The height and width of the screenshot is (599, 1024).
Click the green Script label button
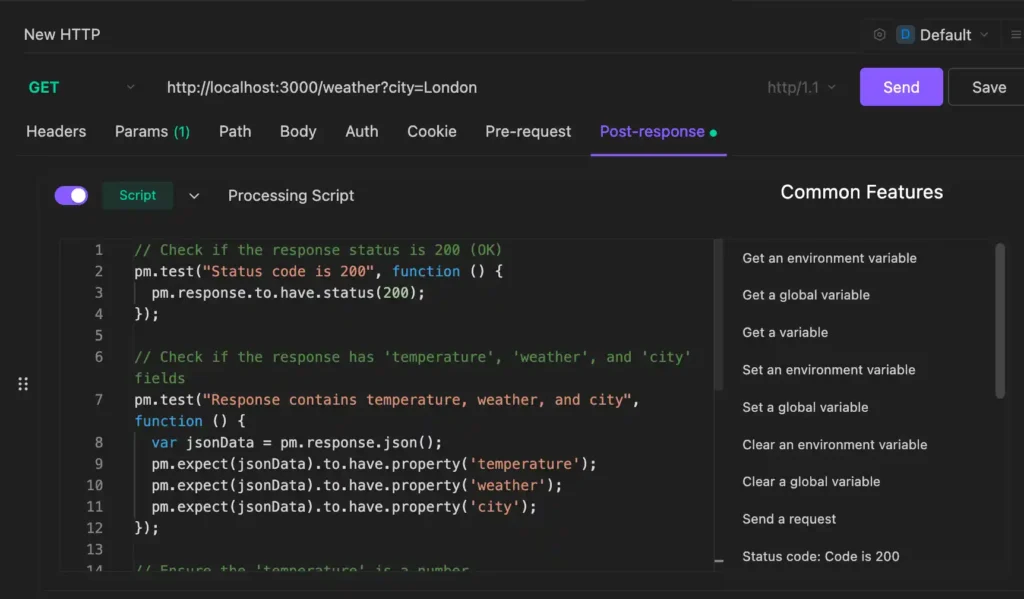coord(138,195)
